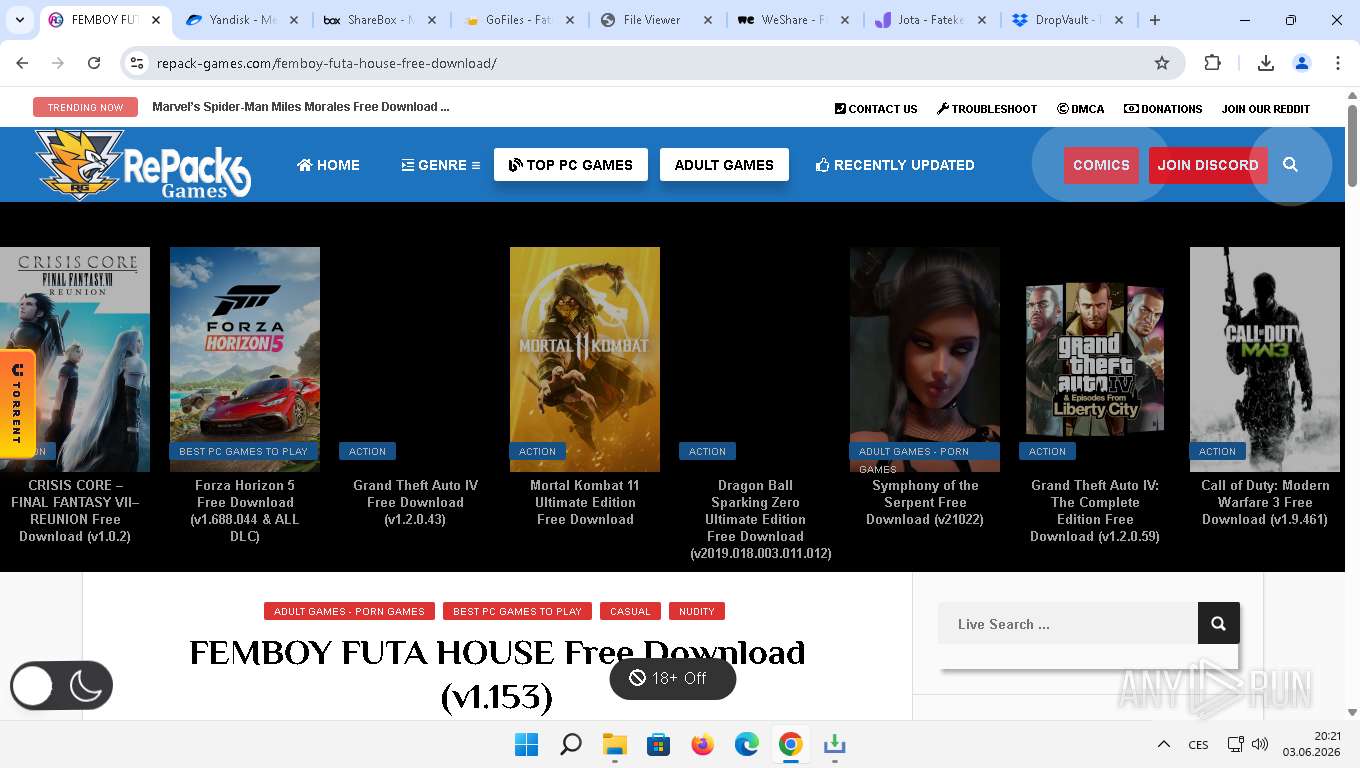Screen dimensions: 1360x768
Task: Click the site search magnifier in the navbar
Action: pos(1291,165)
